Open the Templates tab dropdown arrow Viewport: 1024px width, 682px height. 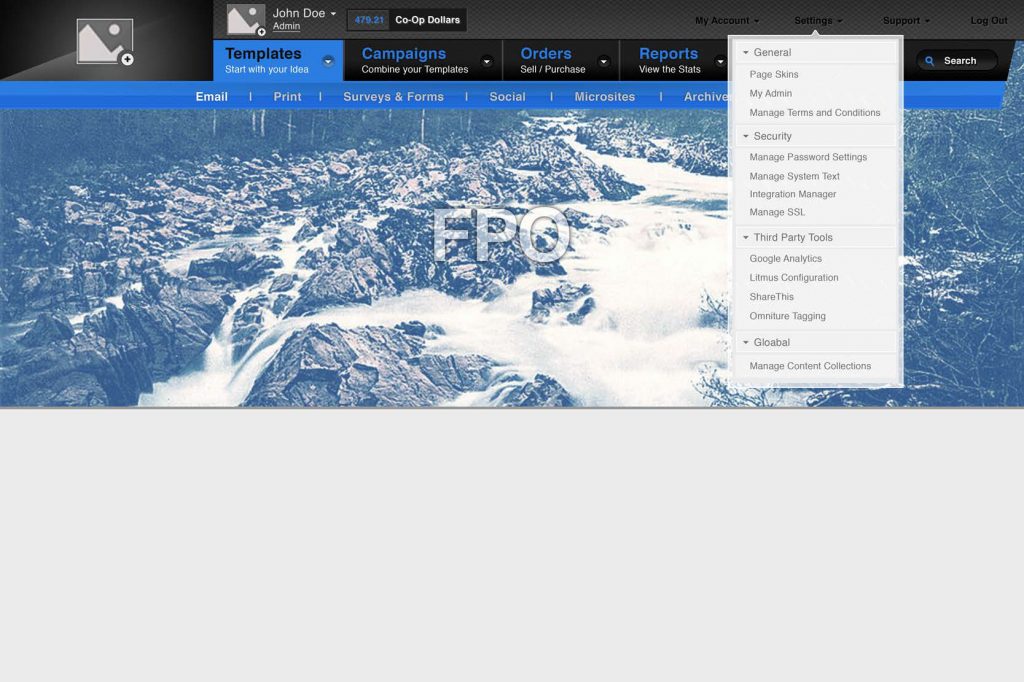pyautogui.click(x=328, y=61)
